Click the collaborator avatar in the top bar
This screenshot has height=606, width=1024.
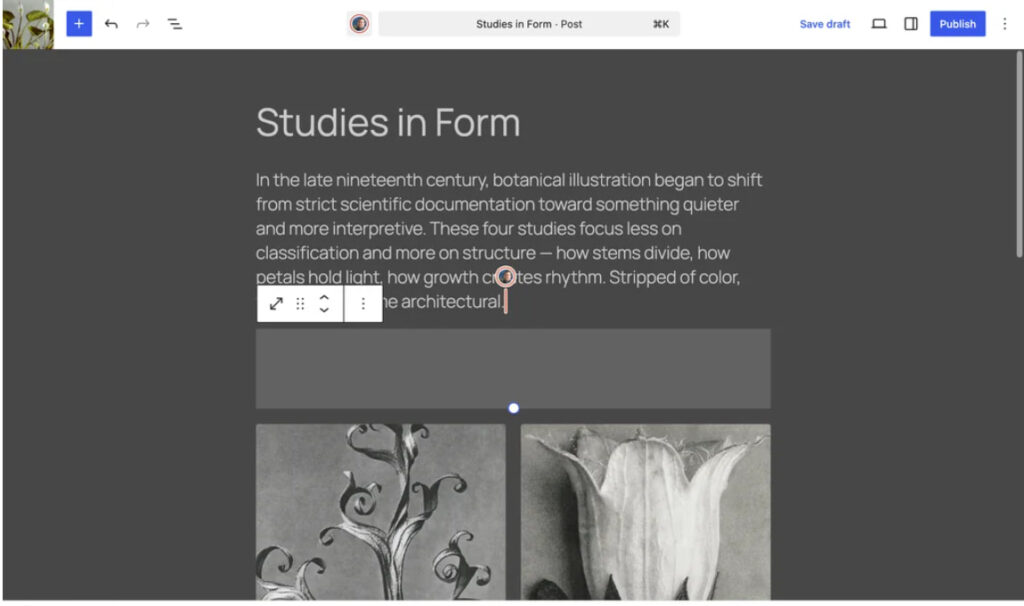[x=359, y=24]
